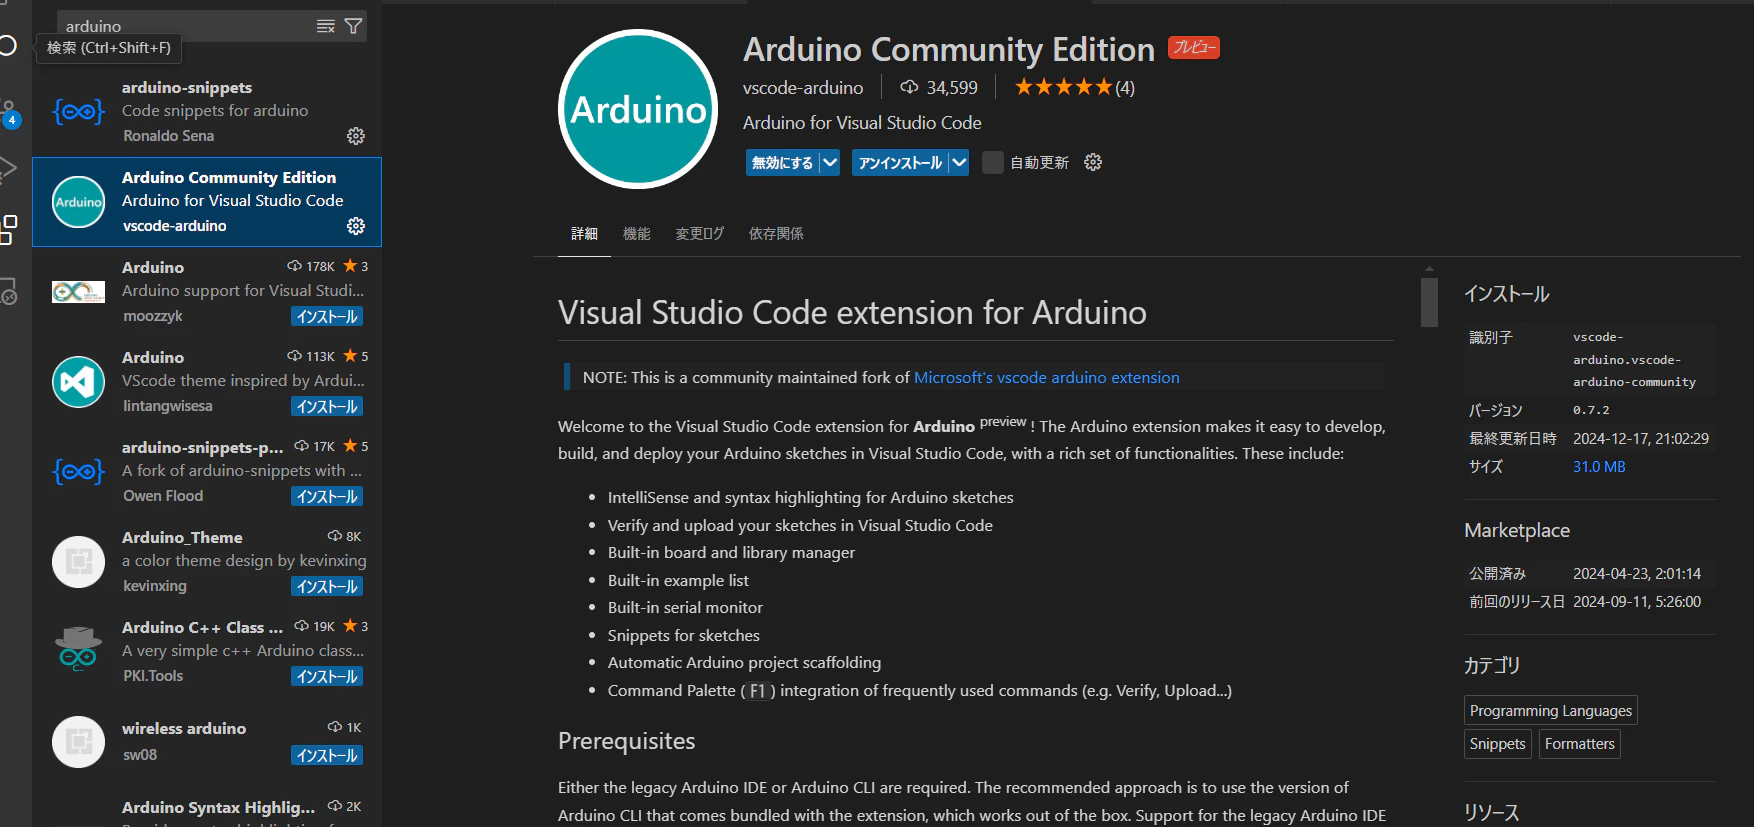Install the moozzyk Arduino extension
1754x827 pixels.
tap(327, 316)
